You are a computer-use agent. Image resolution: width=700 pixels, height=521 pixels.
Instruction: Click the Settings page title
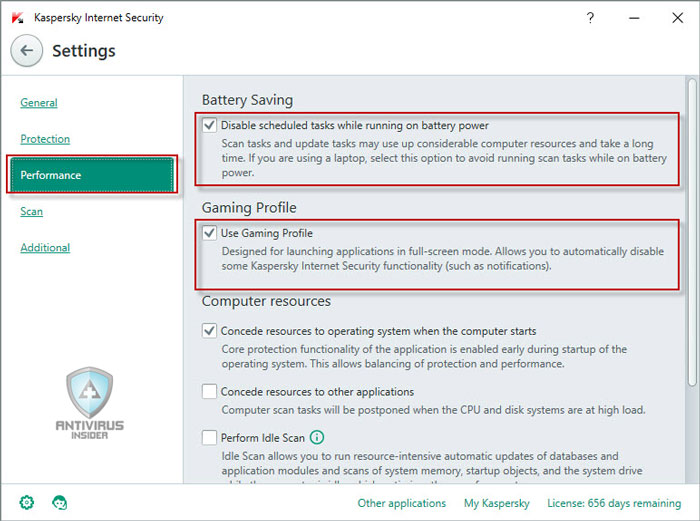coord(84,51)
